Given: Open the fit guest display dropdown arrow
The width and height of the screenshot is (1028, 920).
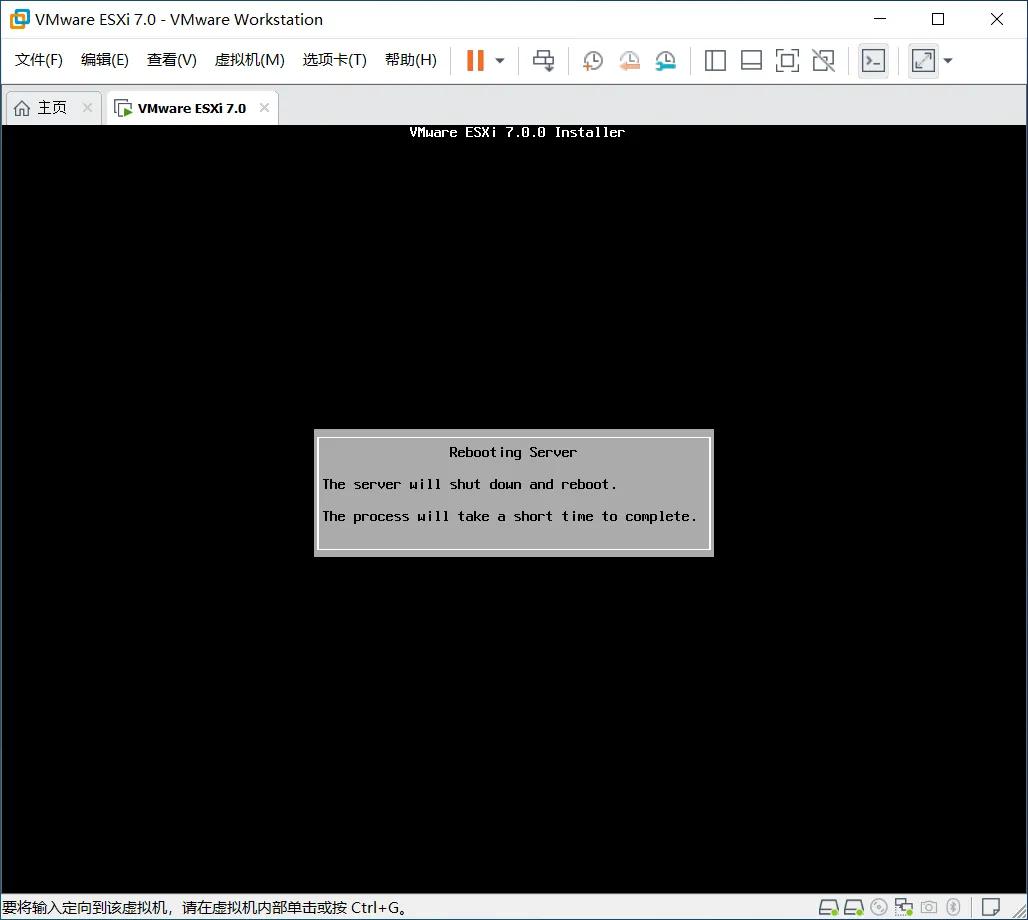Looking at the screenshot, I should pyautogui.click(x=947, y=60).
